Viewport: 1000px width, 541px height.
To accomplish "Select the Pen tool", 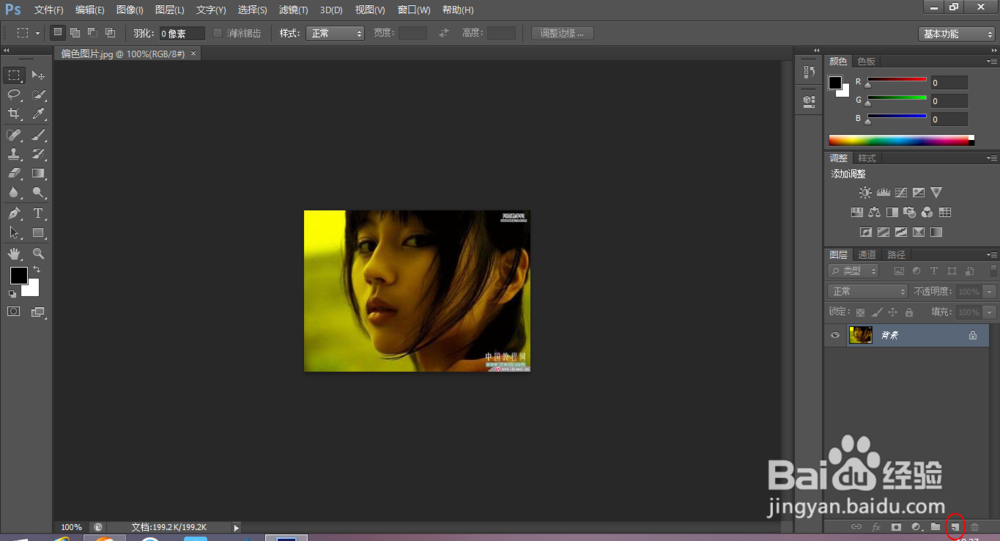I will pyautogui.click(x=14, y=213).
